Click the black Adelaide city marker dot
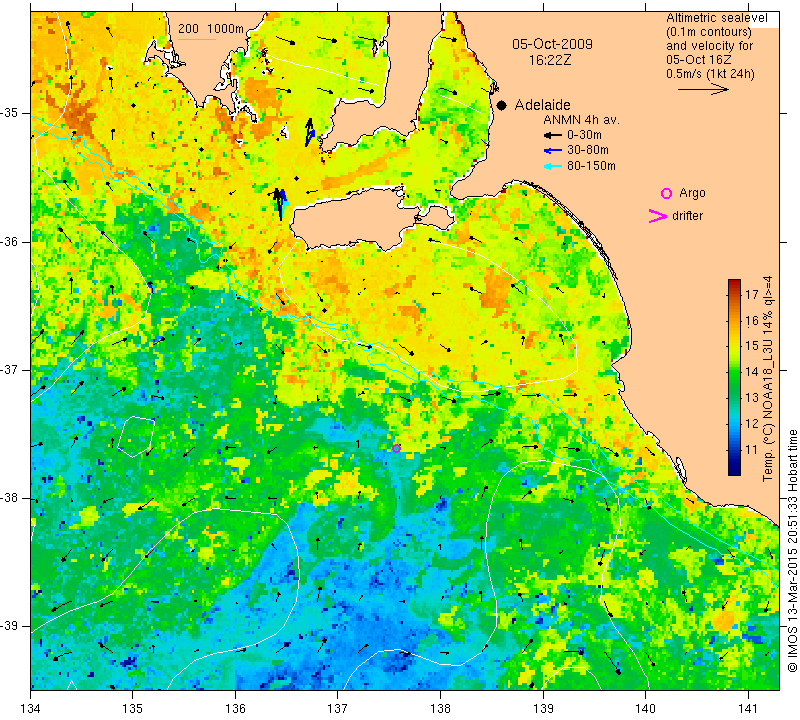 [502, 106]
